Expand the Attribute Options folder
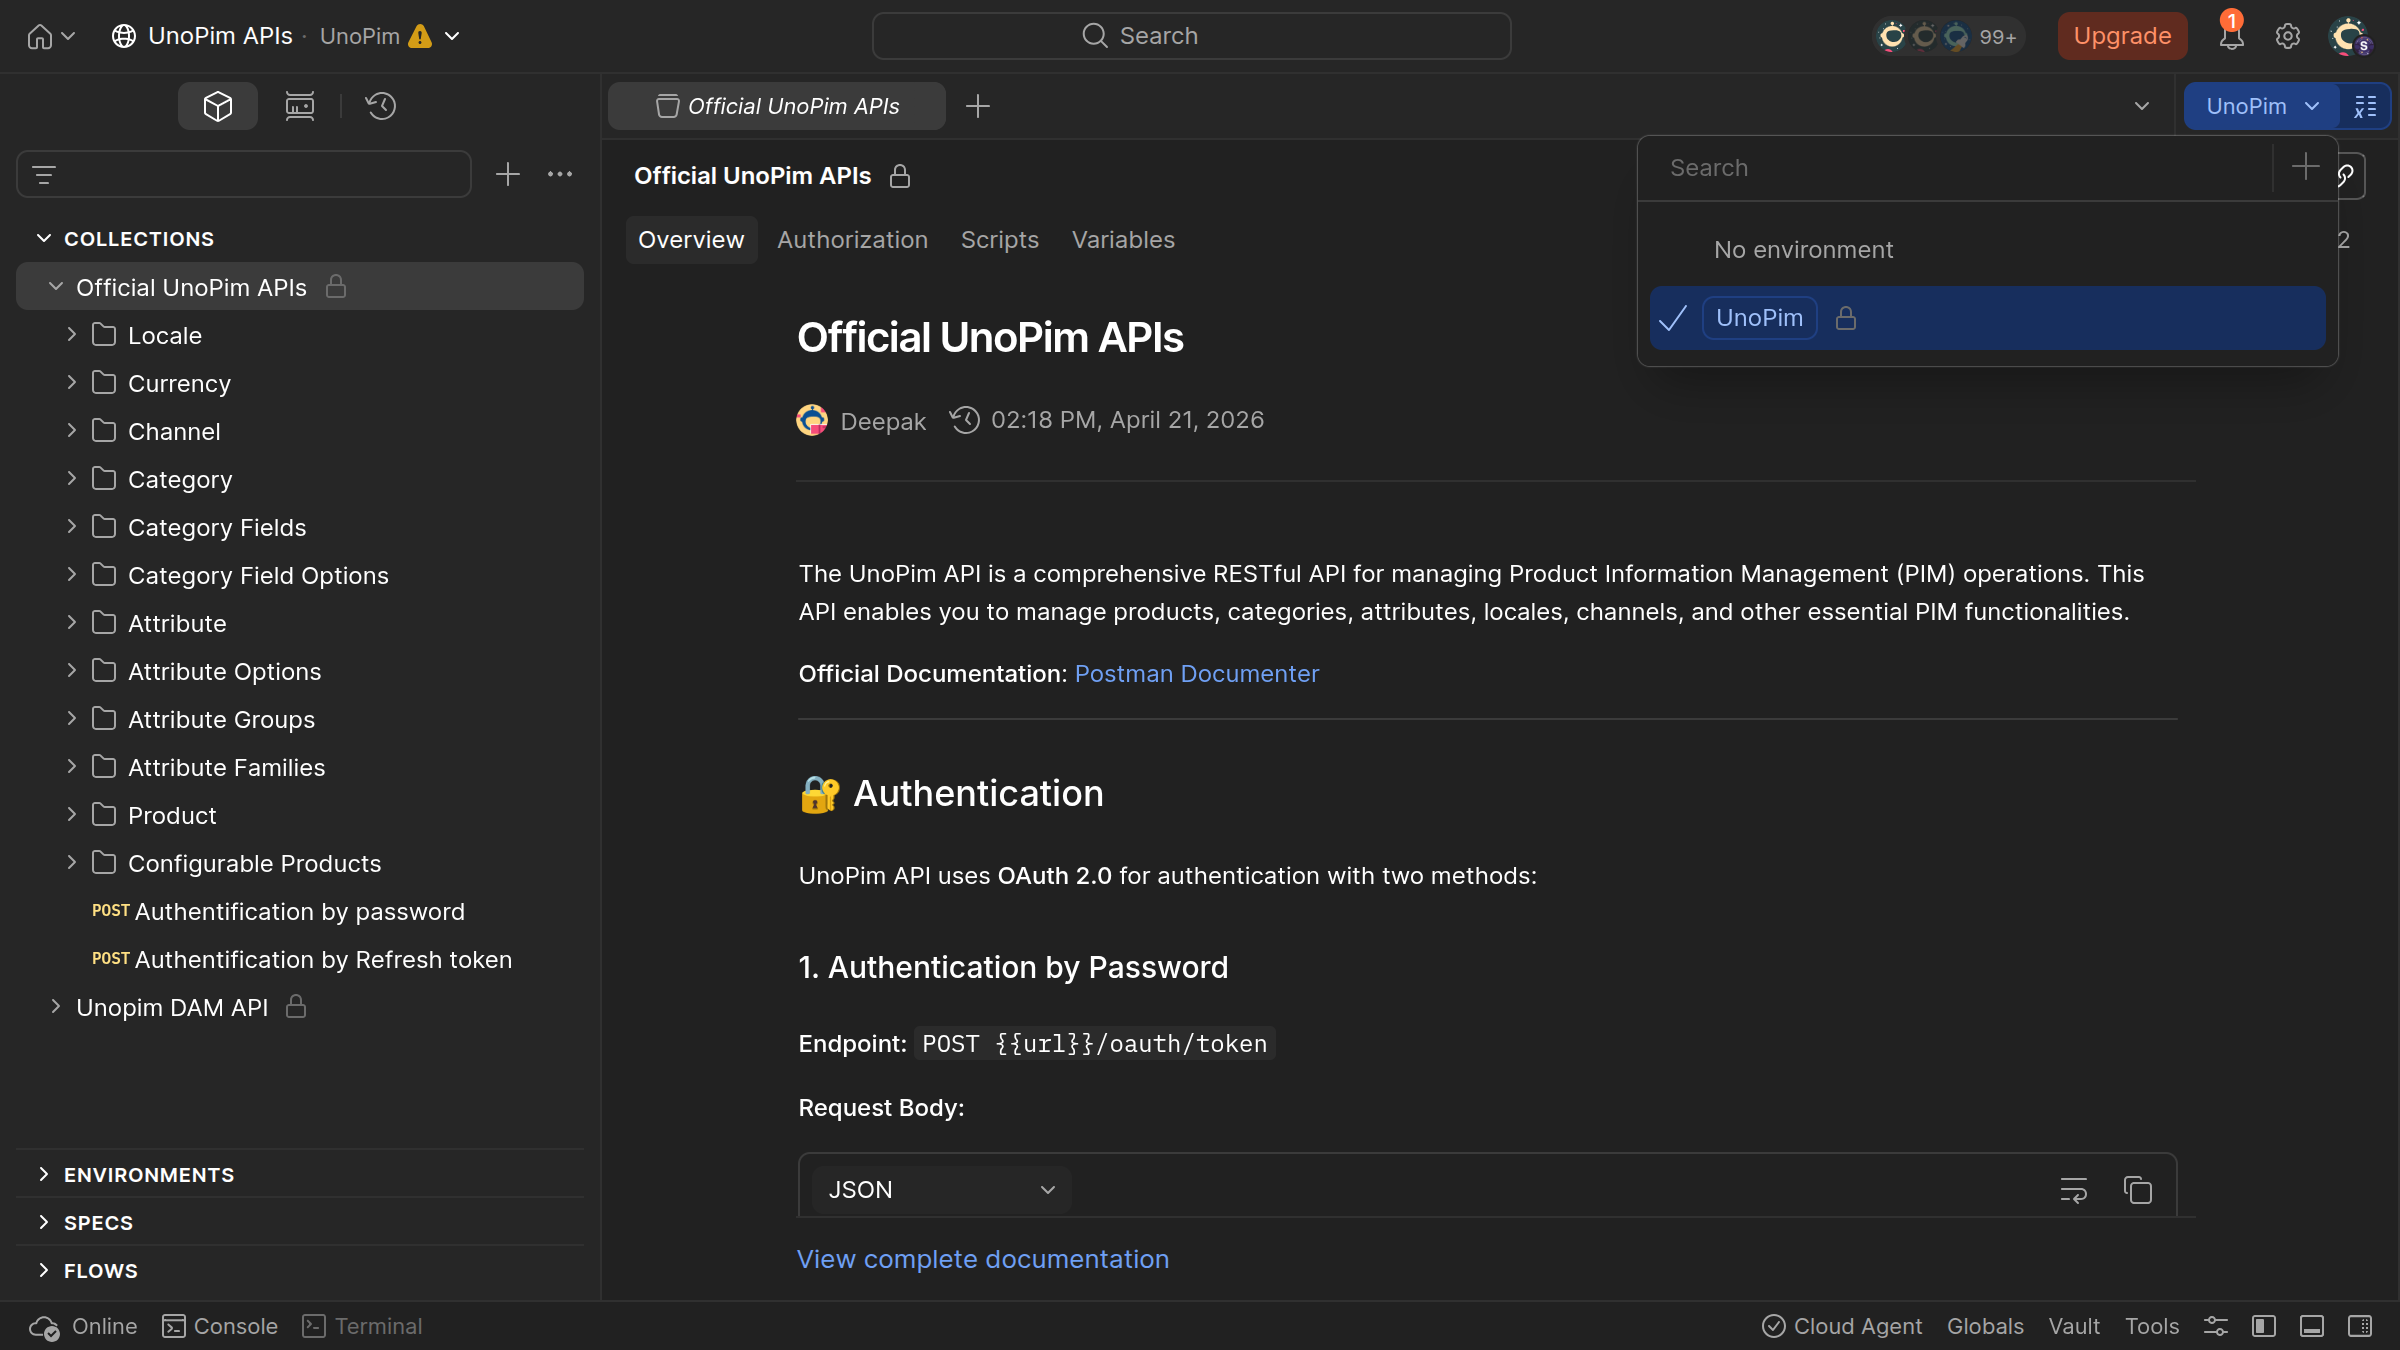The width and height of the screenshot is (2400, 1350). point(72,671)
